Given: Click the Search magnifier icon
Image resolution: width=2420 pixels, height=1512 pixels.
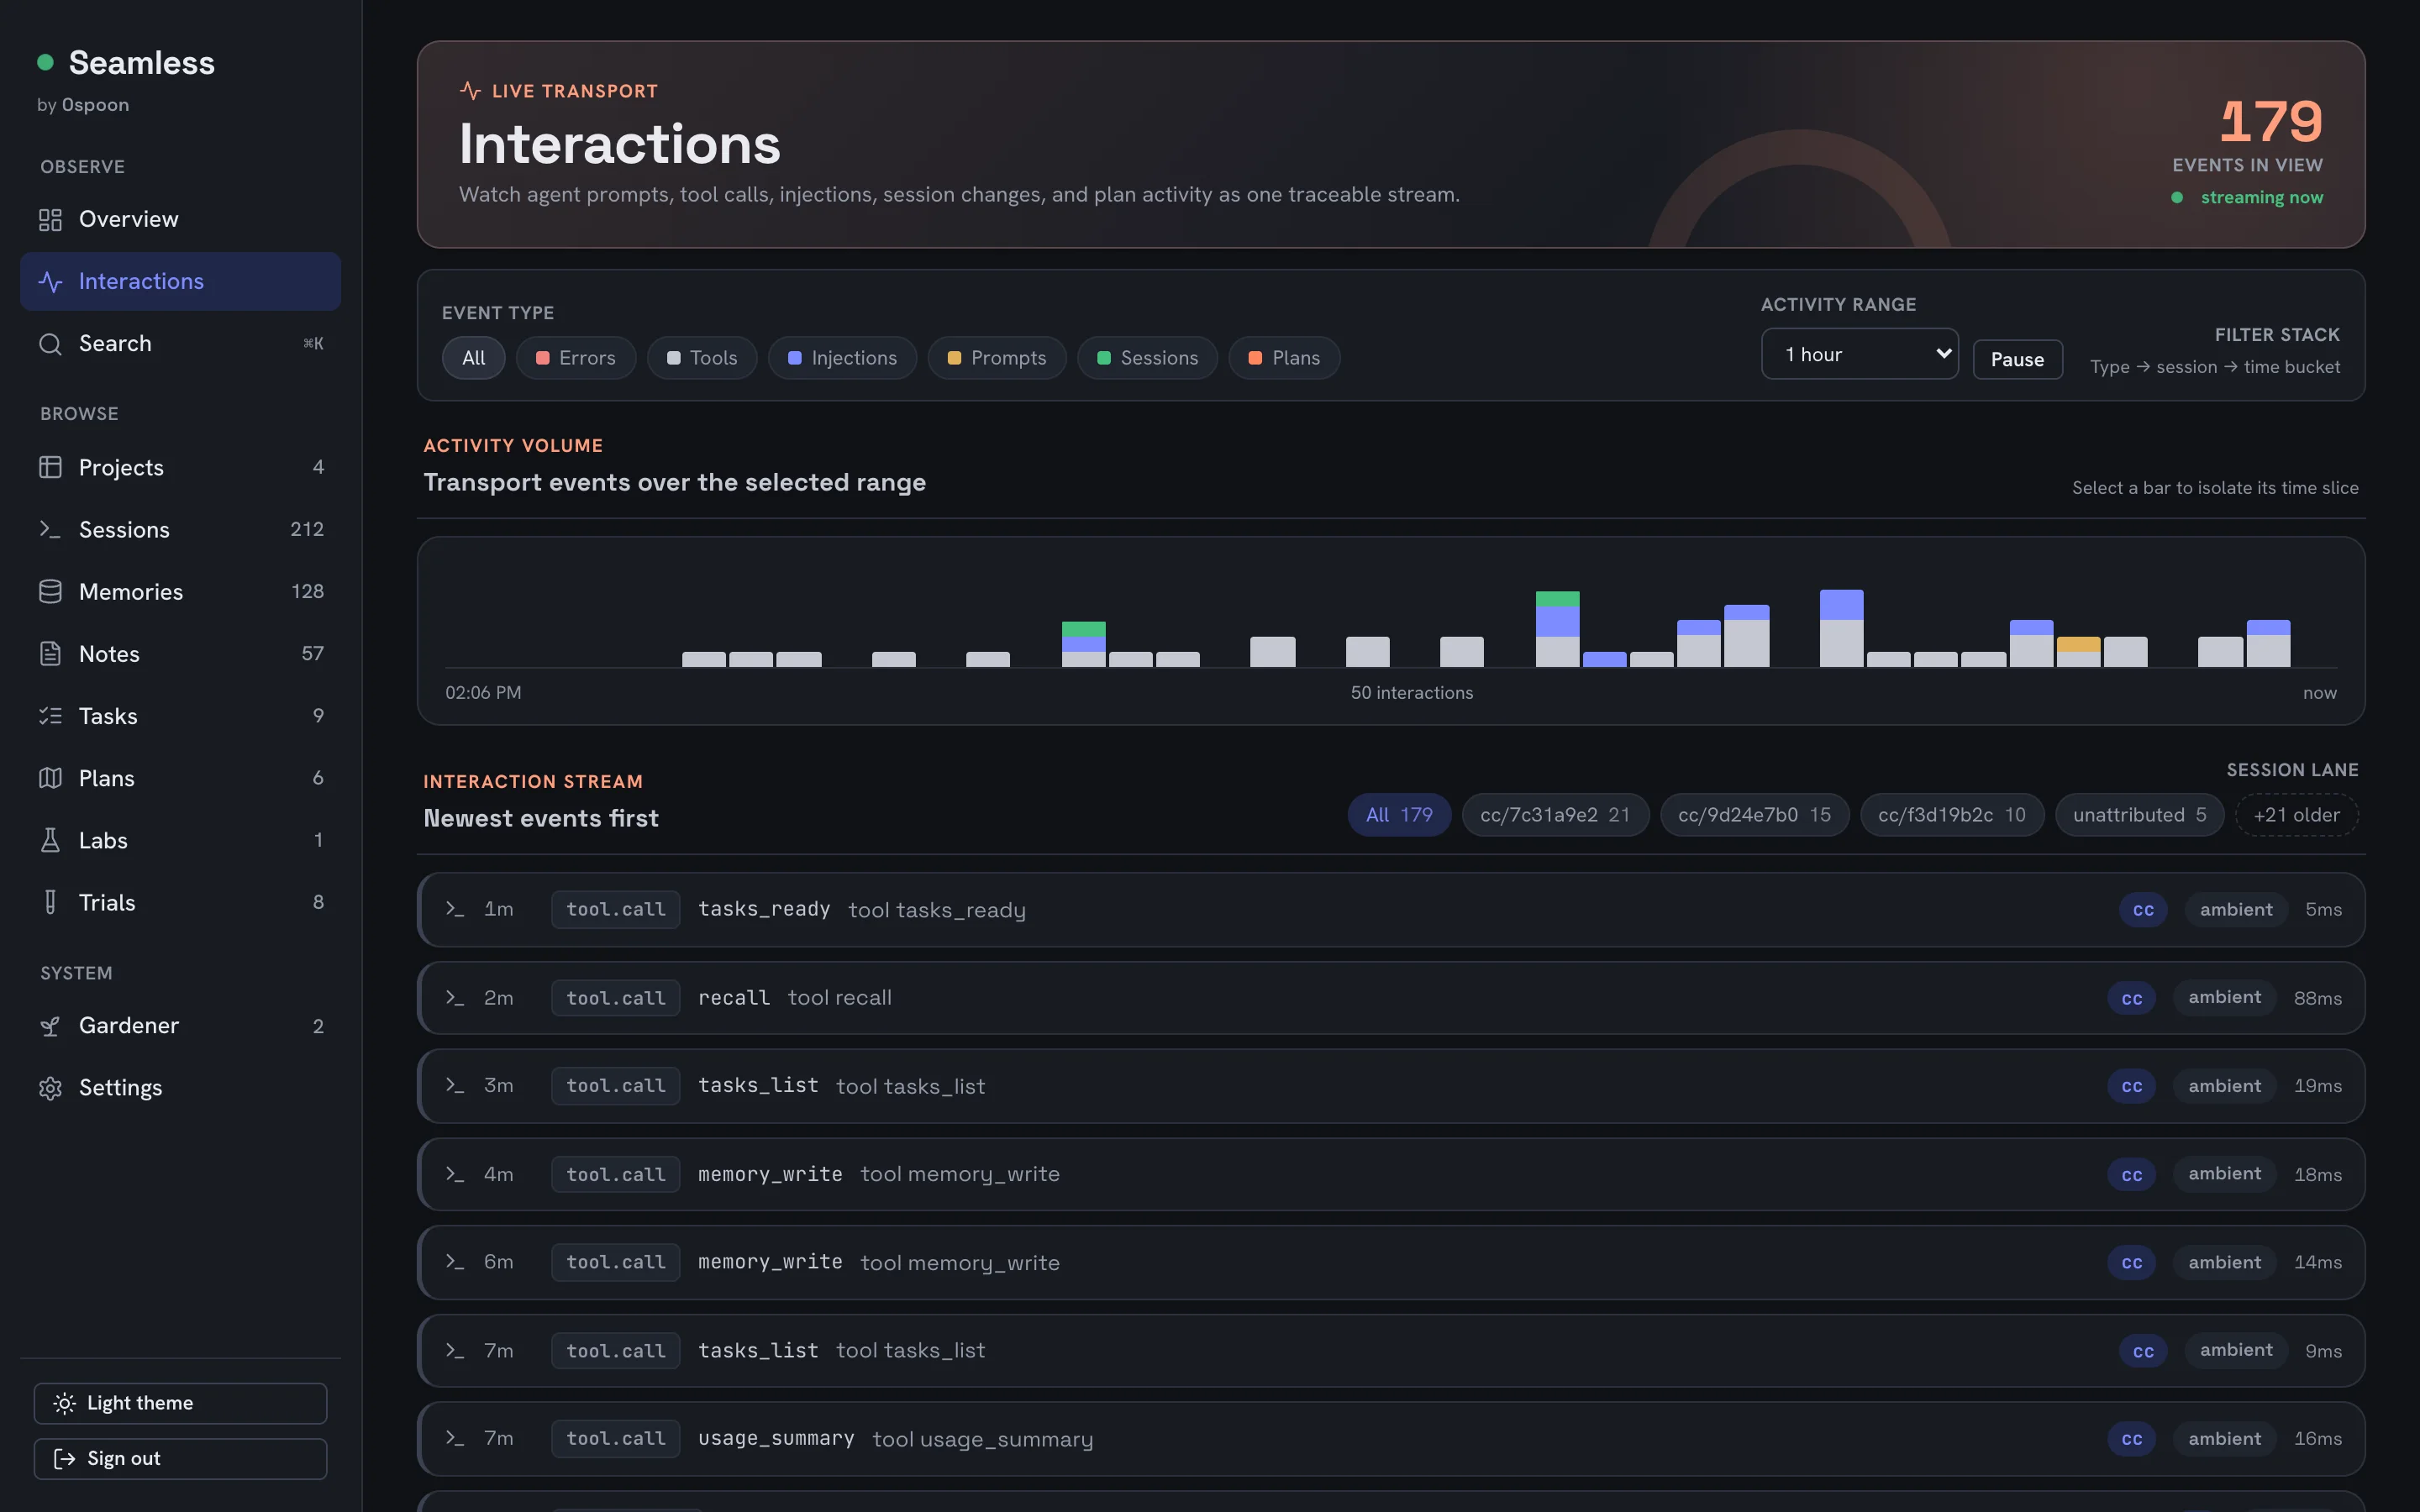Looking at the screenshot, I should [50, 344].
